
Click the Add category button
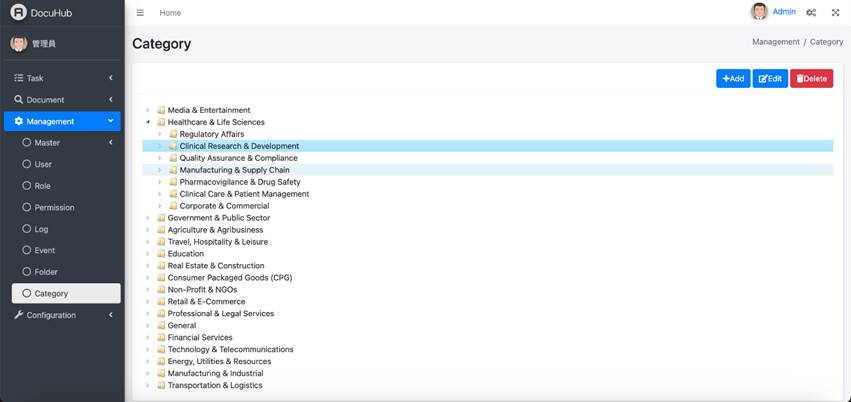[733, 79]
